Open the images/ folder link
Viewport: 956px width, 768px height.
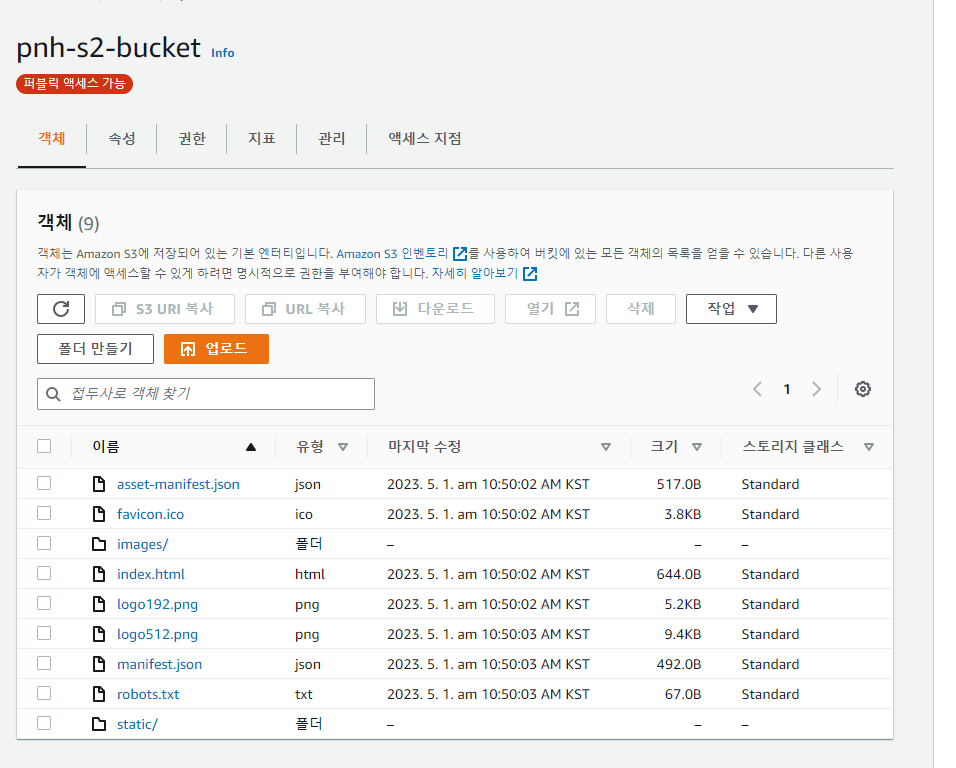coord(143,544)
